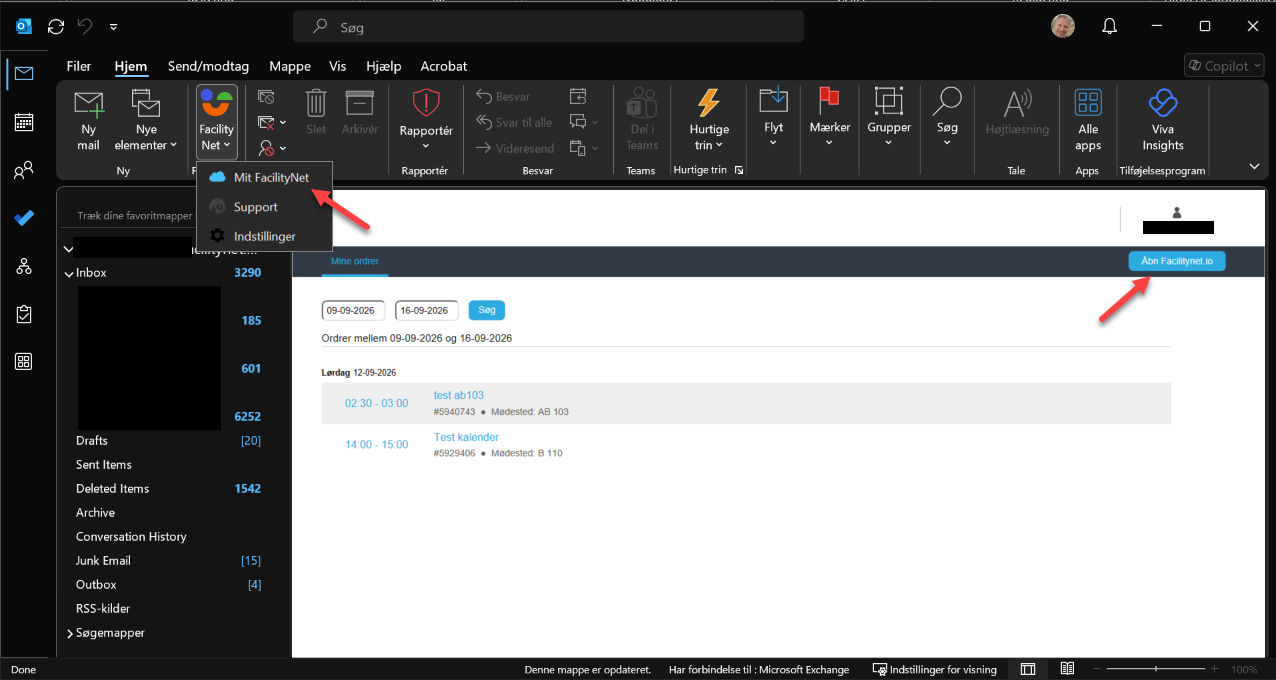The height and width of the screenshot is (680, 1276).
Task: Switch to reading view in status bar
Action: click(1068, 669)
